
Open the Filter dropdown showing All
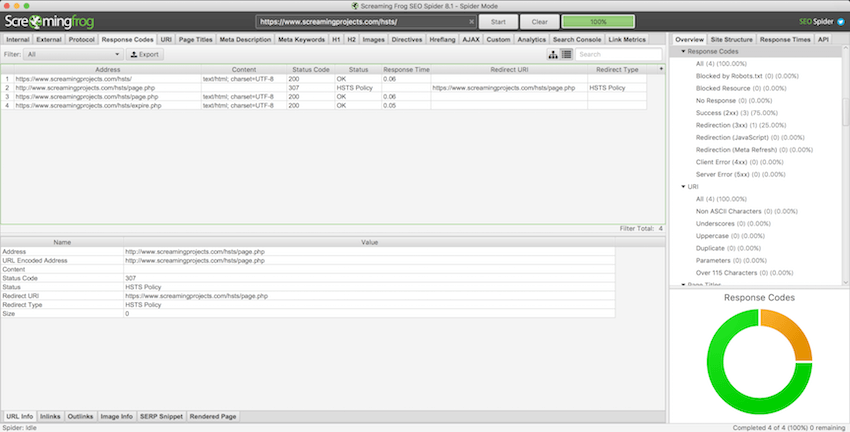coord(73,54)
